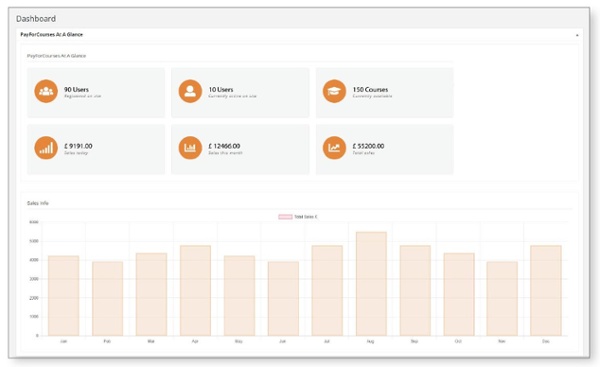Click the Feb bar in sales chart
Screen dimensions: 600x367
click(x=108, y=298)
